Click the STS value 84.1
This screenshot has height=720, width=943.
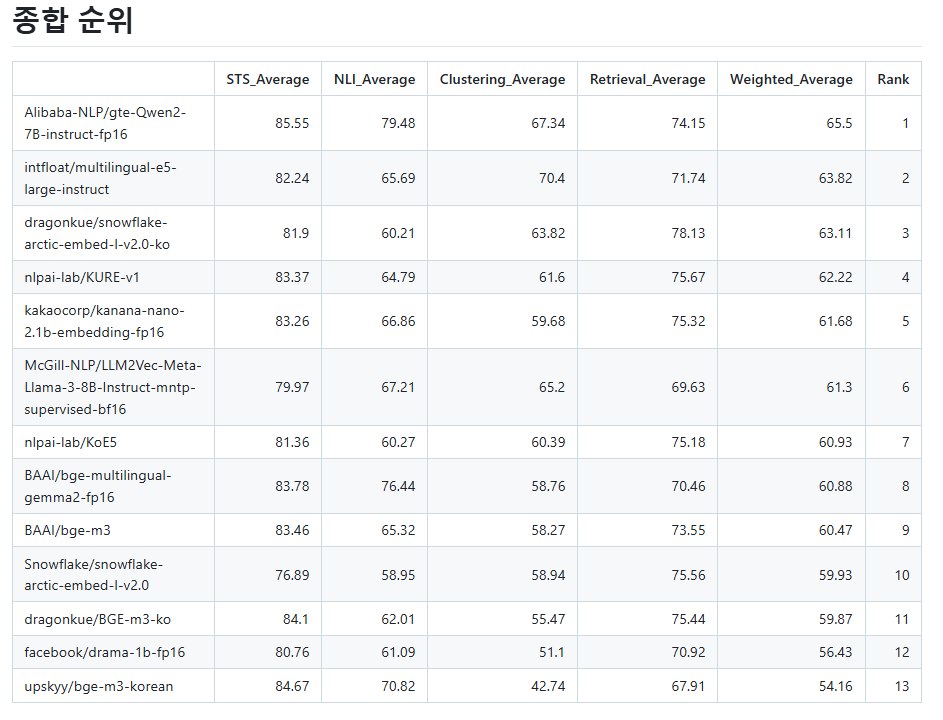click(296, 619)
